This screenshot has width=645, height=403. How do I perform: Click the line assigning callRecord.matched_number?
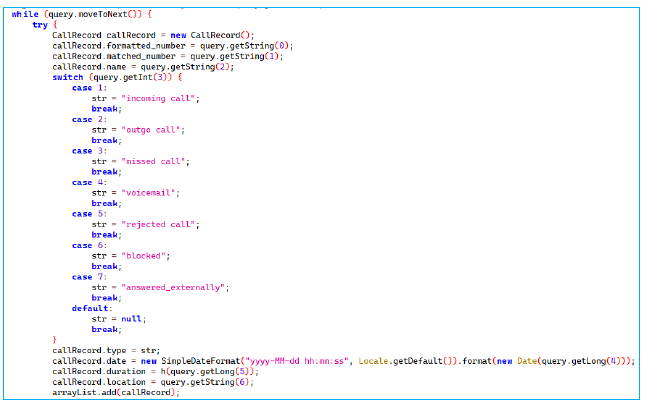(168, 56)
